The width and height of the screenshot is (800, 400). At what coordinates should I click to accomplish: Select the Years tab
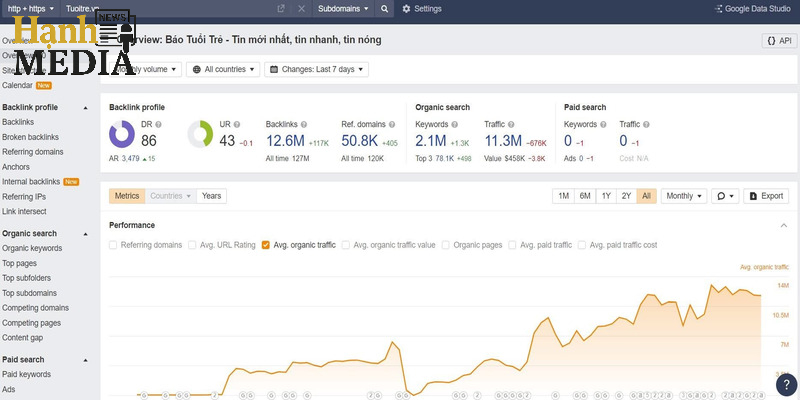coord(211,196)
